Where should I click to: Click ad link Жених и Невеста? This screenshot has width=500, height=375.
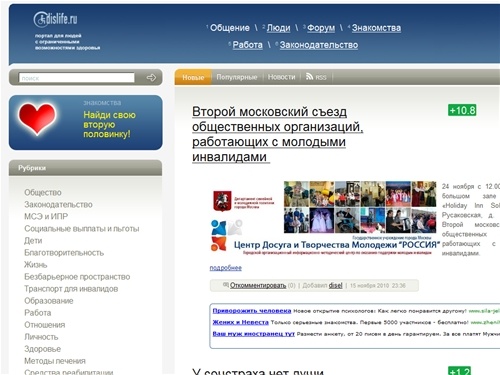pyautogui.click(x=240, y=322)
